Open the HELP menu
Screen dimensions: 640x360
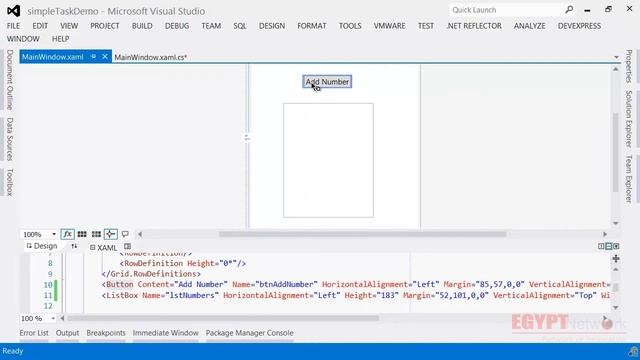pos(60,39)
